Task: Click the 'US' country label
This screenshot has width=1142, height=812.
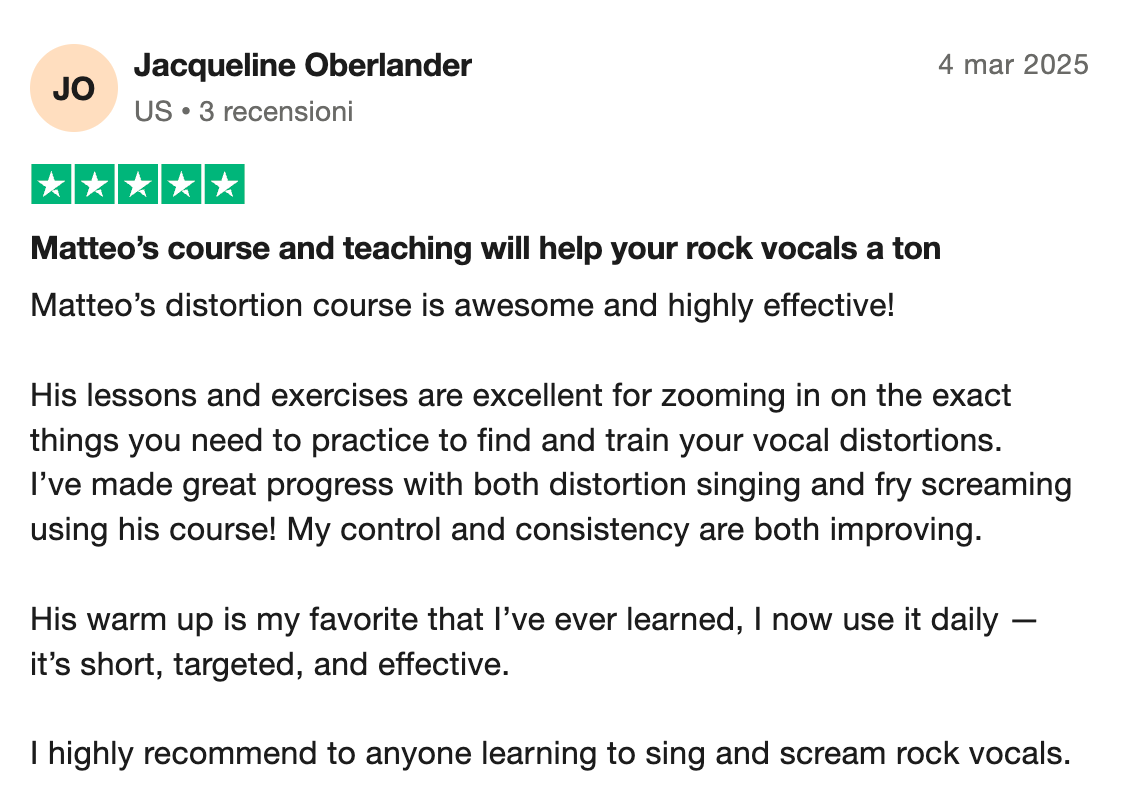Action: [153, 111]
